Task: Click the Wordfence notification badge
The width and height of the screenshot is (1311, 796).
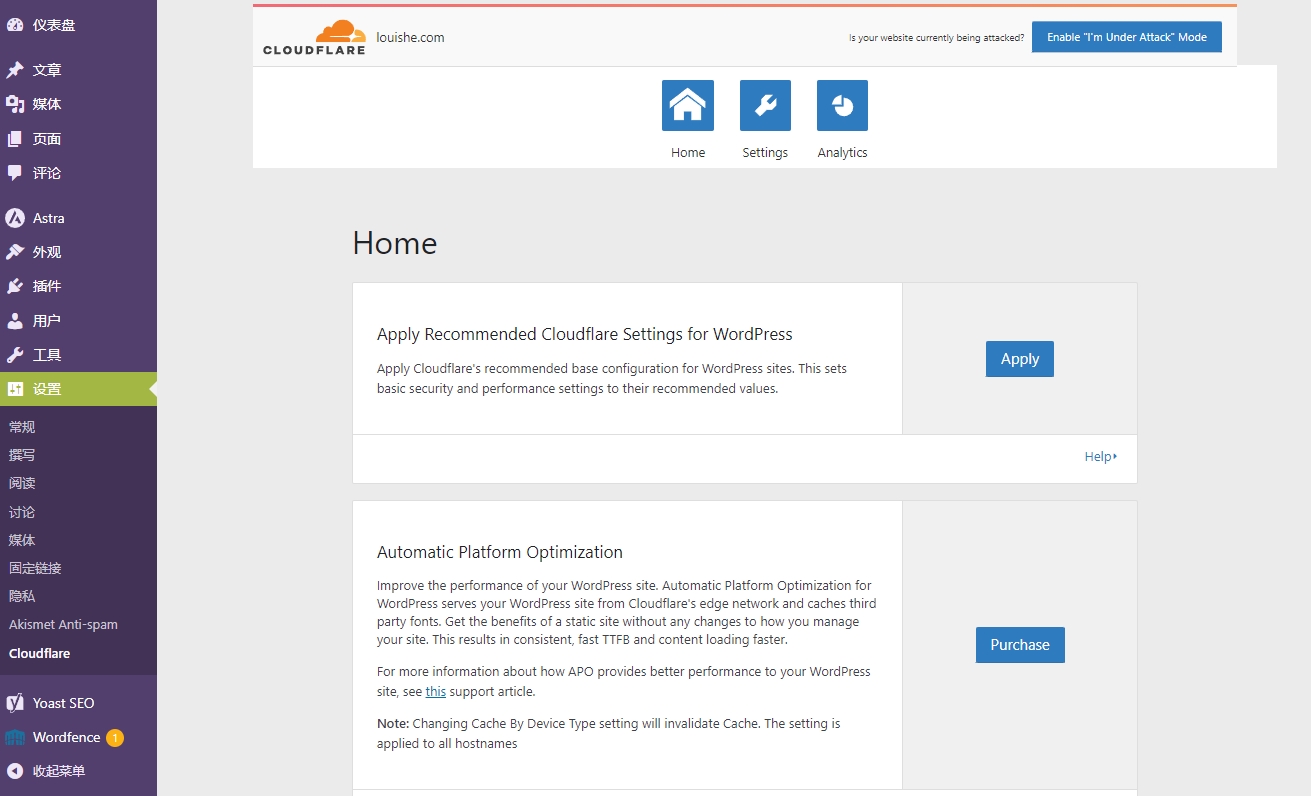Action: point(115,738)
